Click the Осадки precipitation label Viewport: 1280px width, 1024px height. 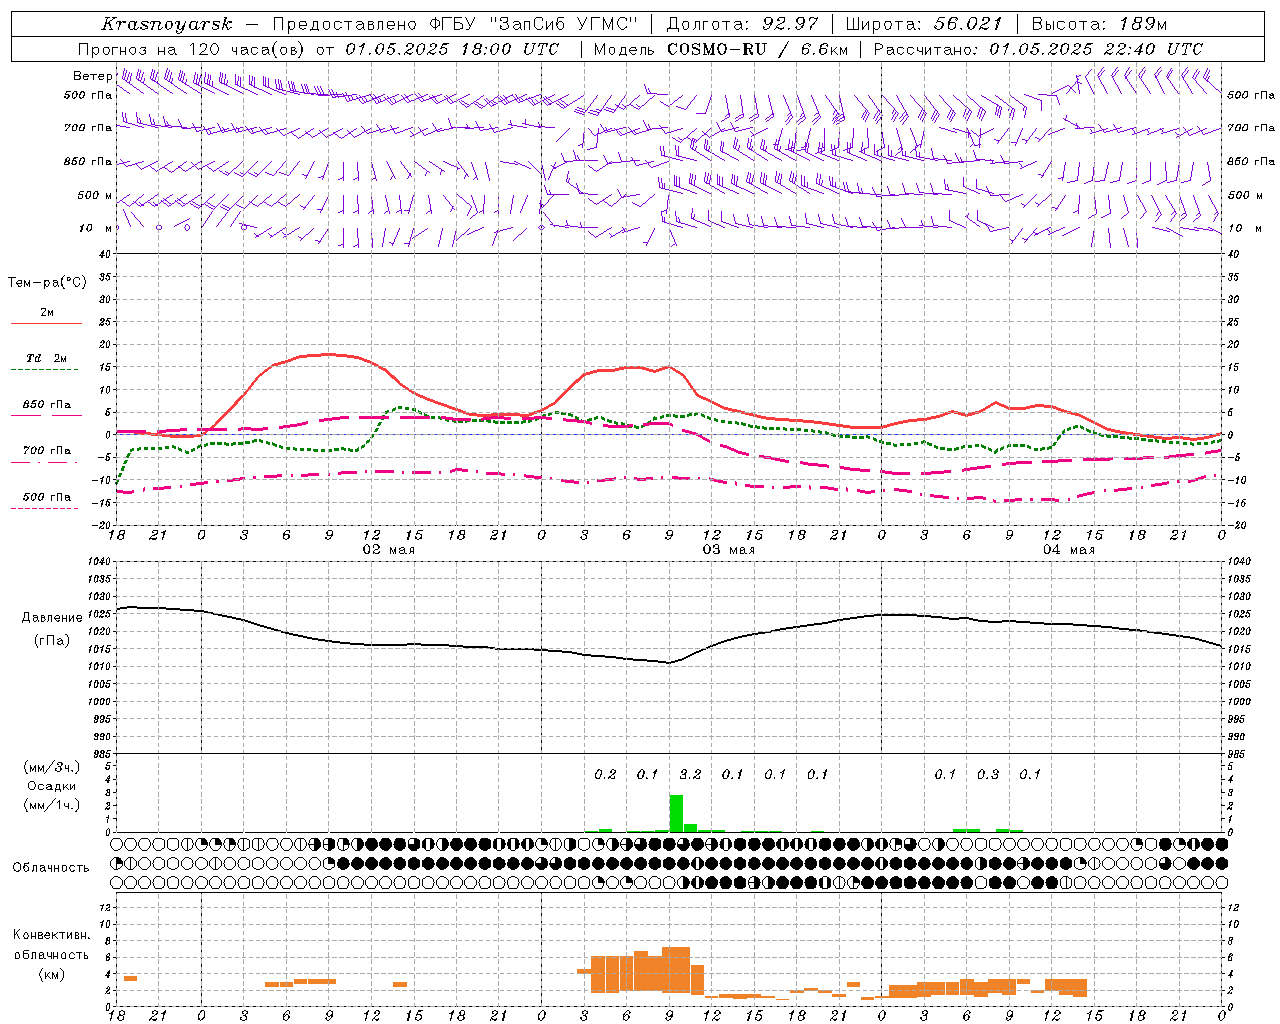[x=52, y=786]
